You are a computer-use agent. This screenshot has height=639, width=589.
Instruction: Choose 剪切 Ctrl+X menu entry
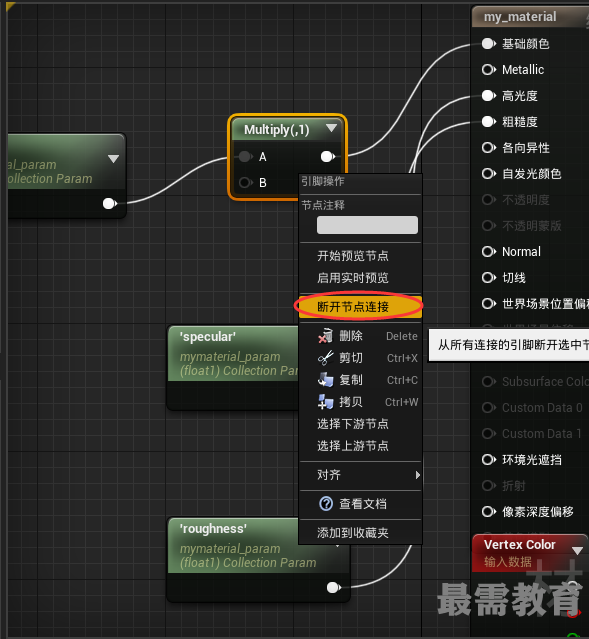pyautogui.click(x=360, y=358)
